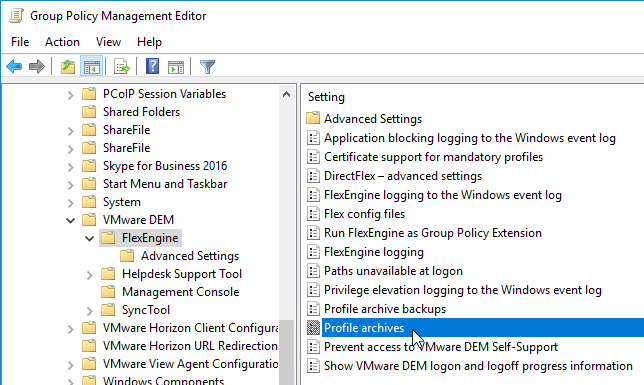Viewport: 644px width, 385px height.
Task: Expand the Helpdesk Support Tool node
Action: pos(90,275)
